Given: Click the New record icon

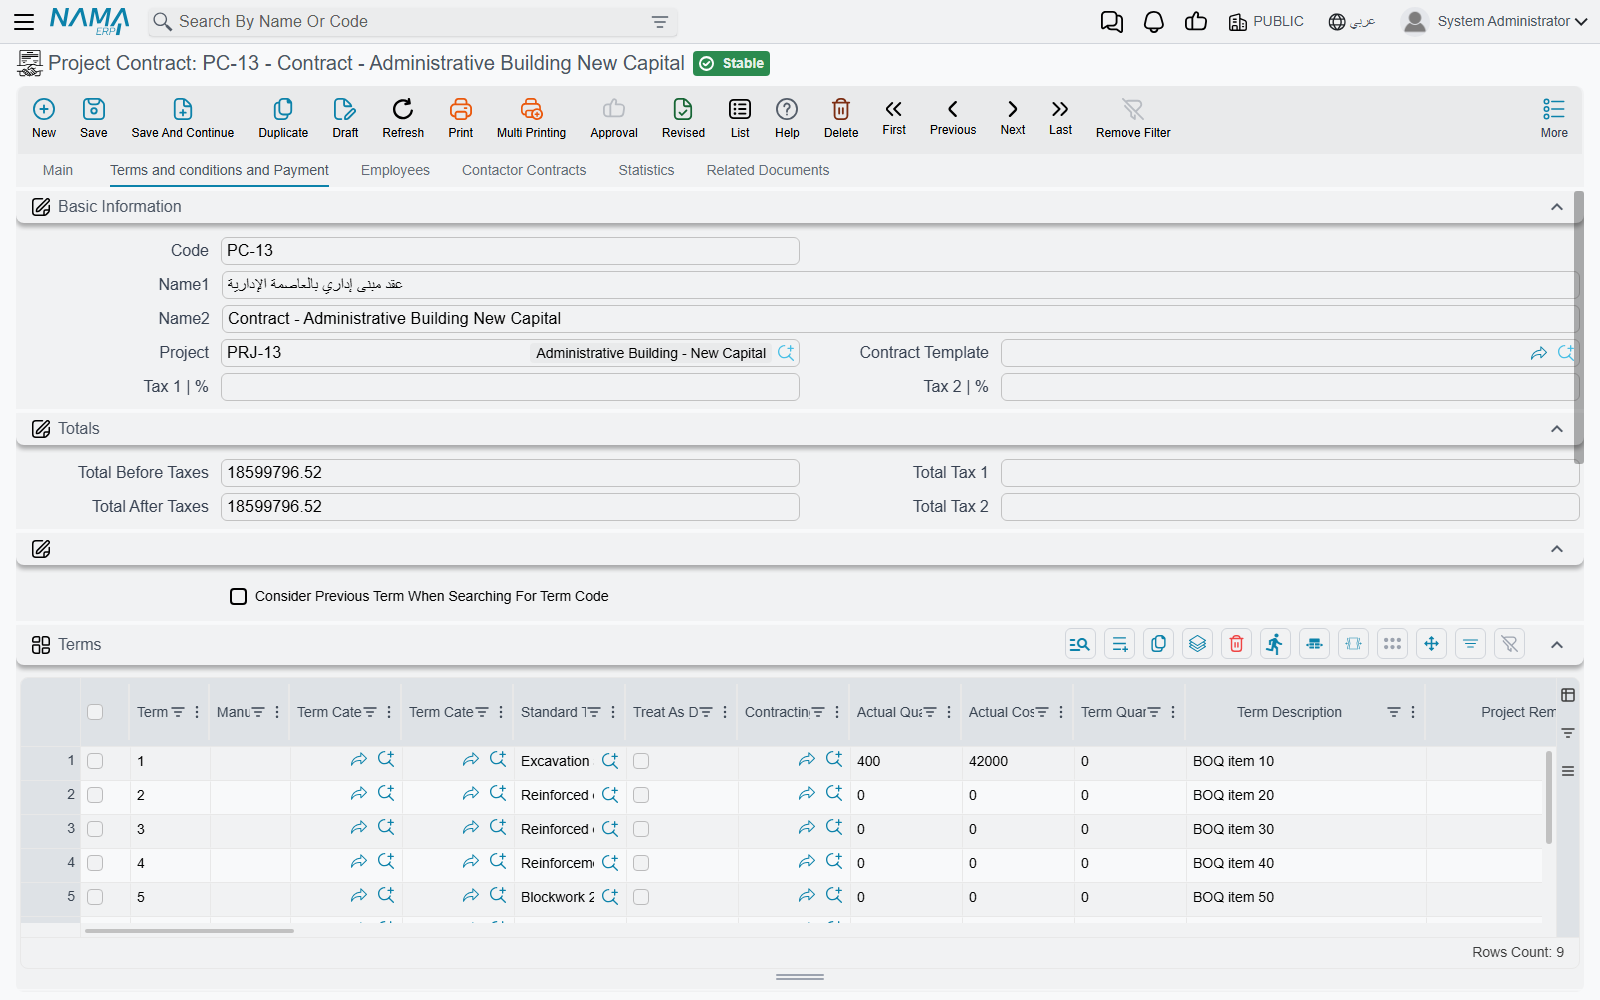Looking at the screenshot, I should pyautogui.click(x=44, y=109).
